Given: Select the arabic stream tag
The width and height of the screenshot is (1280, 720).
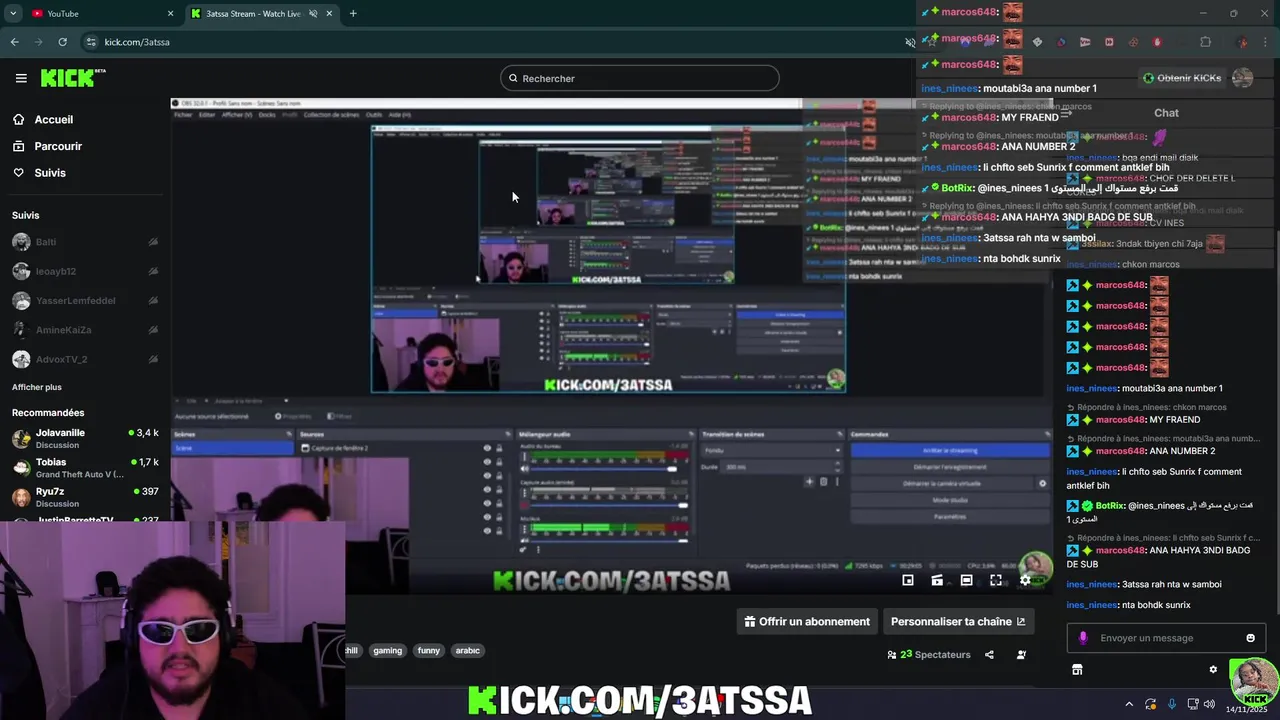Looking at the screenshot, I should pyautogui.click(x=468, y=651).
